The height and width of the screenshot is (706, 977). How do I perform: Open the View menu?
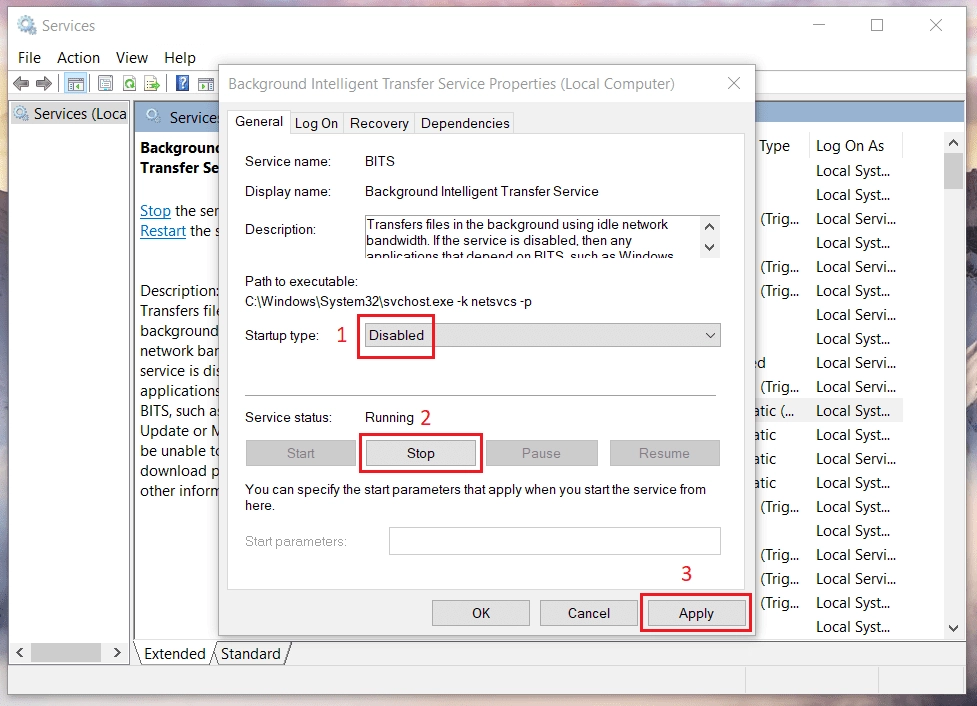(x=131, y=58)
